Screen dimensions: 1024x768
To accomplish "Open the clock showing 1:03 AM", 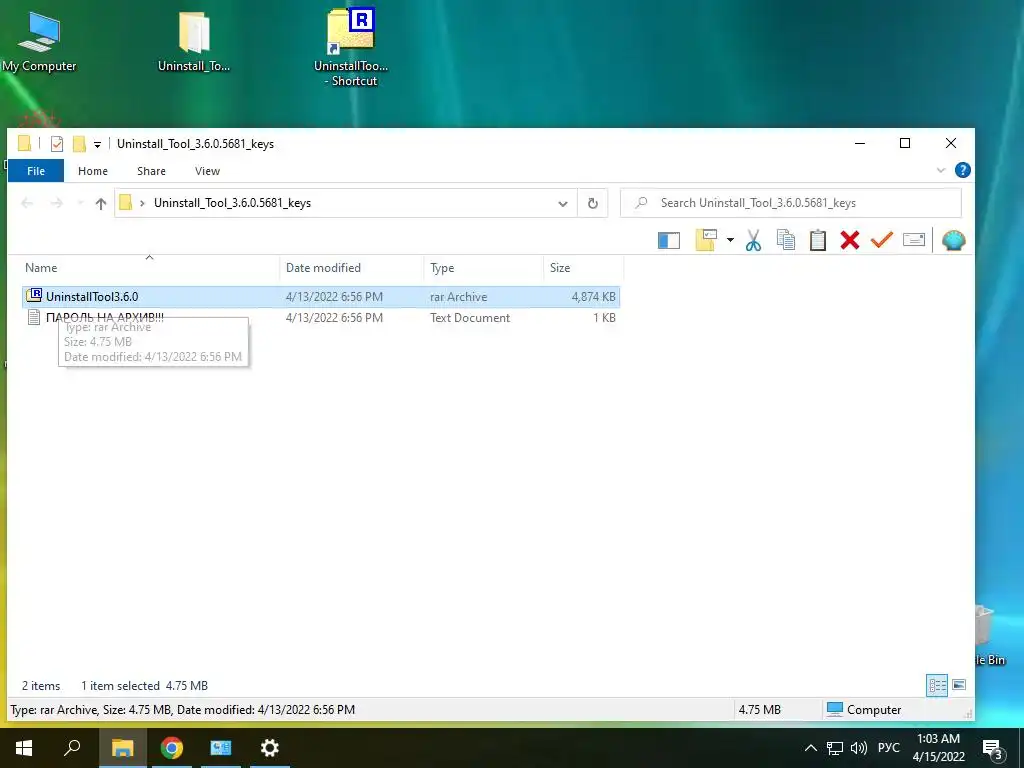I will [x=938, y=748].
